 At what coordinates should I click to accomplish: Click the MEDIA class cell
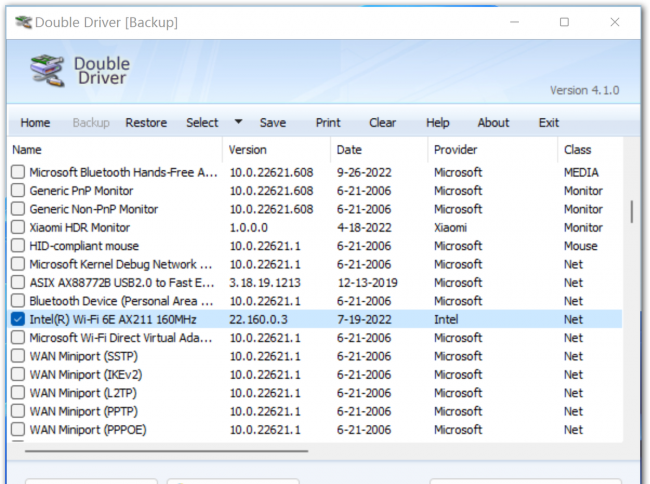(581, 172)
